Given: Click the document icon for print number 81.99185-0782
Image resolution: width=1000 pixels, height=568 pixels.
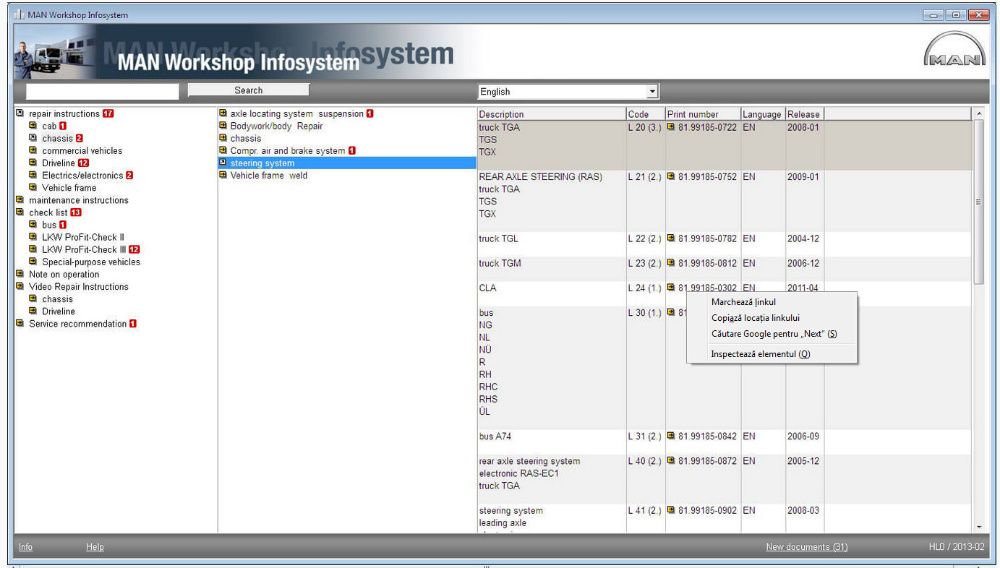Looking at the screenshot, I should point(671,238).
